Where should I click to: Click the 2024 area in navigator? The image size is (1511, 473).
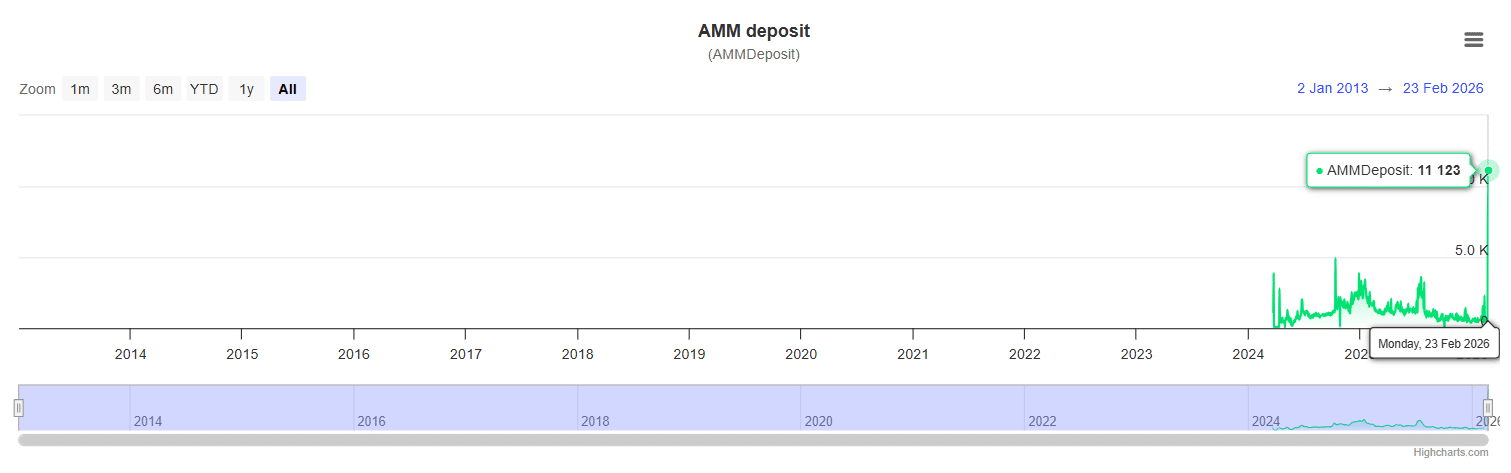1266,421
